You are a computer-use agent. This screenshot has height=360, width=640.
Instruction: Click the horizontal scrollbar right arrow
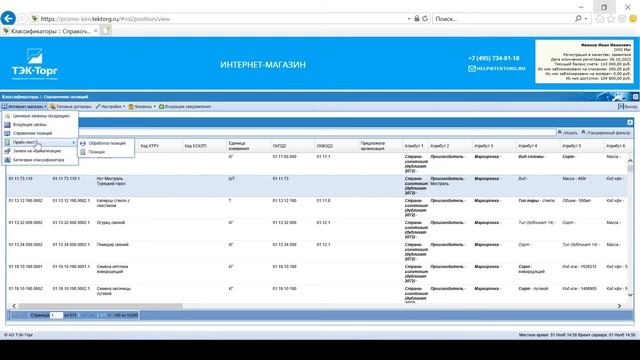pos(619,306)
